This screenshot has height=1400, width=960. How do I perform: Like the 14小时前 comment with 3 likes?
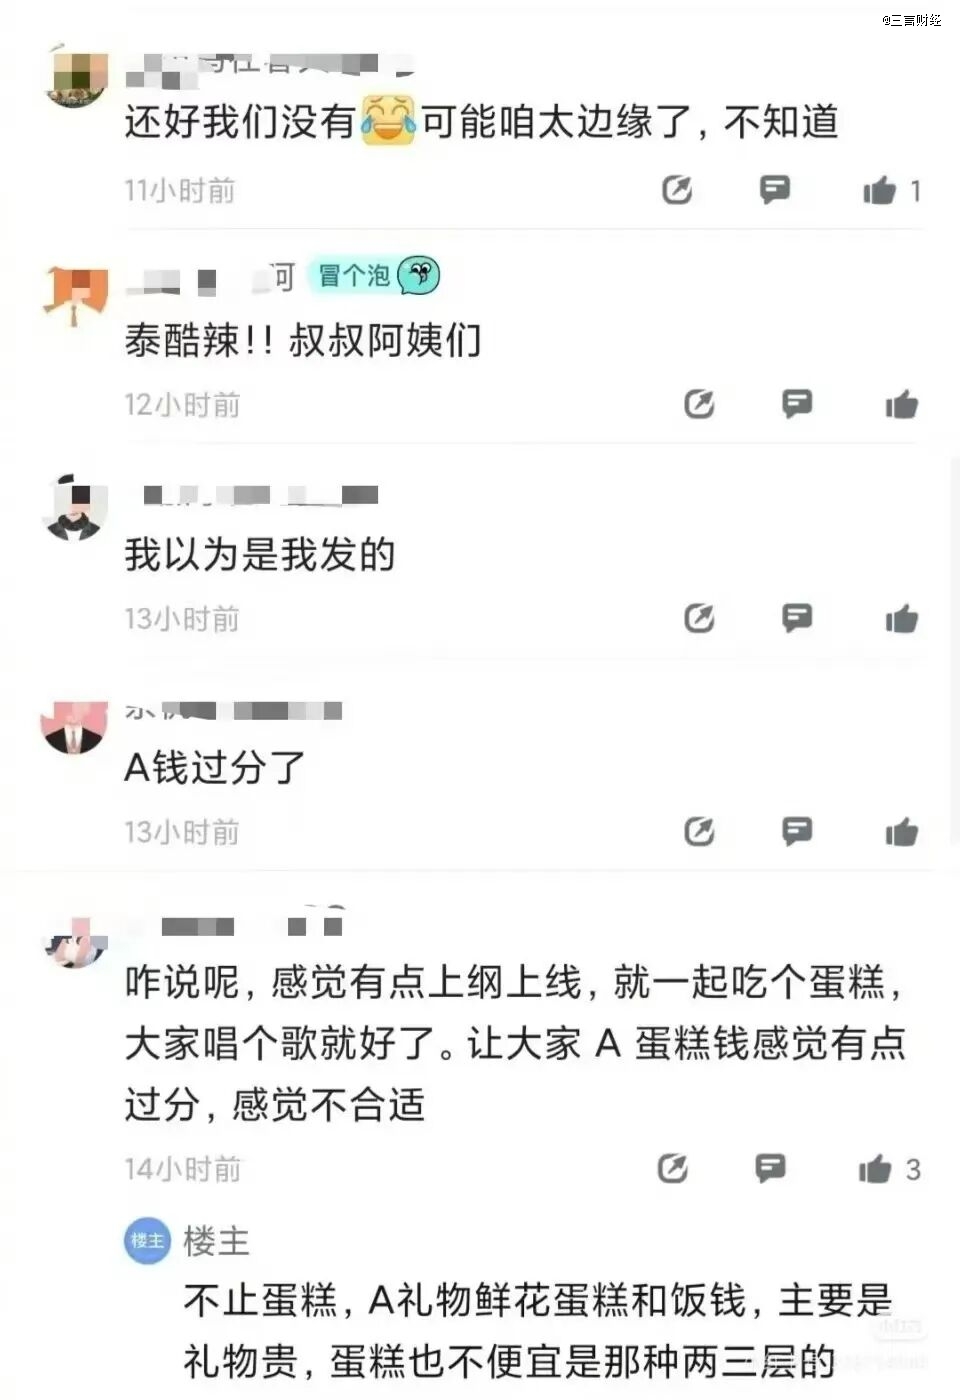875,1168
